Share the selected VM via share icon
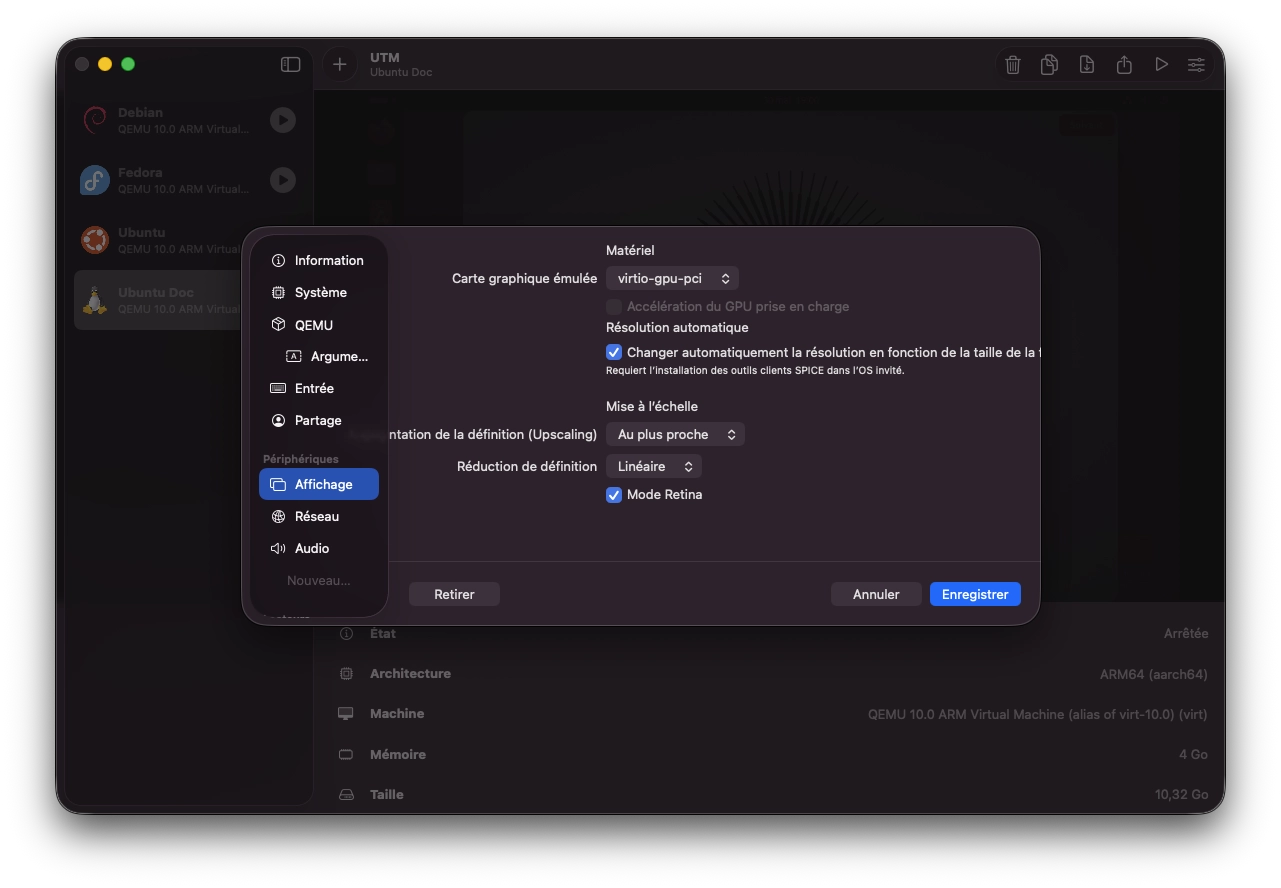The width and height of the screenshot is (1281, 888). click(1124, 65)
